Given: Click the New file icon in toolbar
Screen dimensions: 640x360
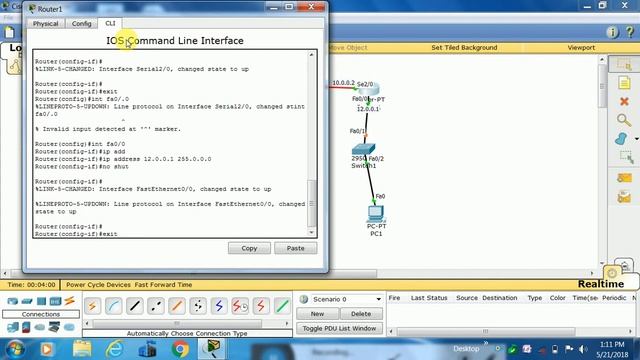Looking at the screenshot, I should point(10,32).
